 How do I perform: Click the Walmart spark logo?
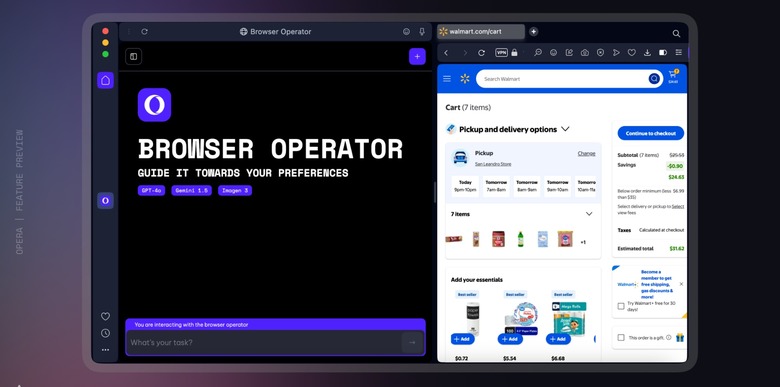pyautogui.click(x=465, y=79)
